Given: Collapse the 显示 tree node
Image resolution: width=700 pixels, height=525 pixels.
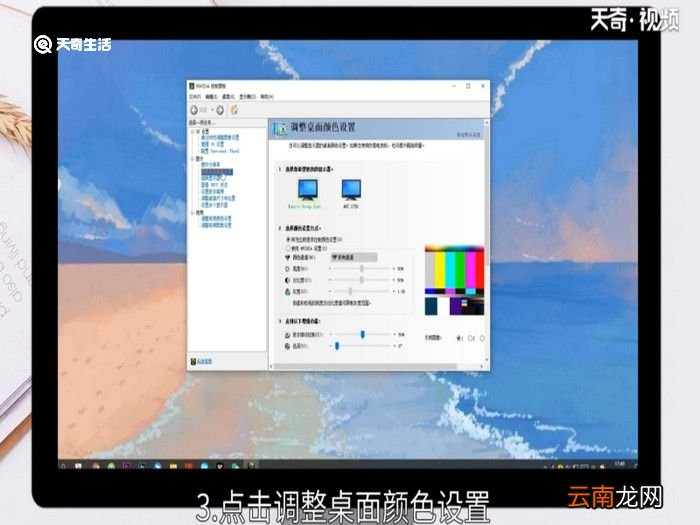Looking at the screenshot, I should (193, 158).
